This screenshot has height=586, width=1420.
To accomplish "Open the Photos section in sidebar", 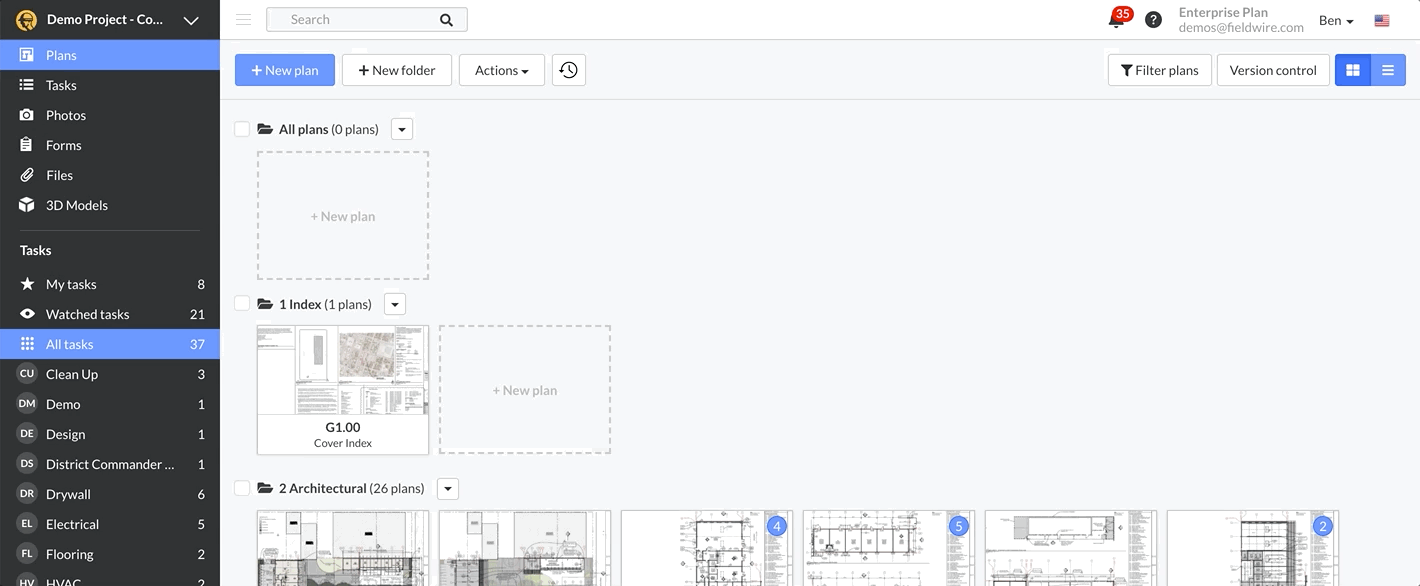I will point(65,114).
